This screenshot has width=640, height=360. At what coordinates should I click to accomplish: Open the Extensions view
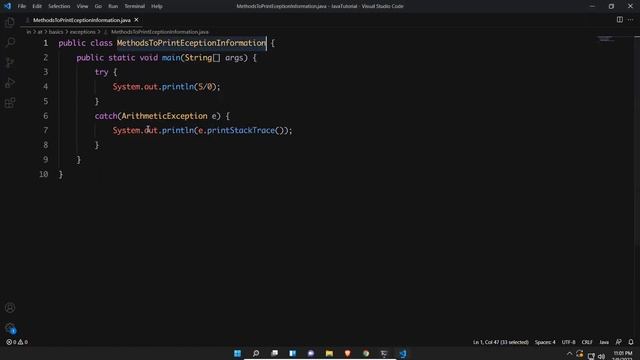click(x=10, y=102)
